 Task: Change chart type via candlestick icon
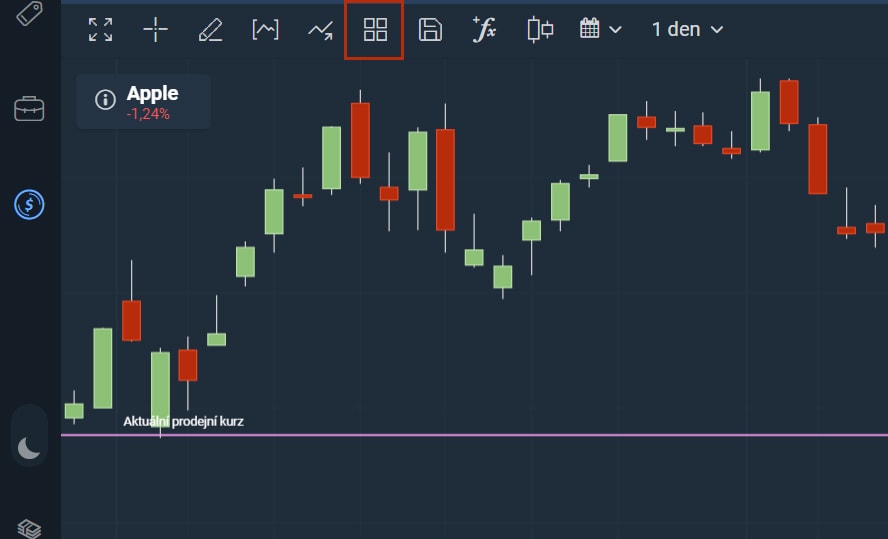540,30
